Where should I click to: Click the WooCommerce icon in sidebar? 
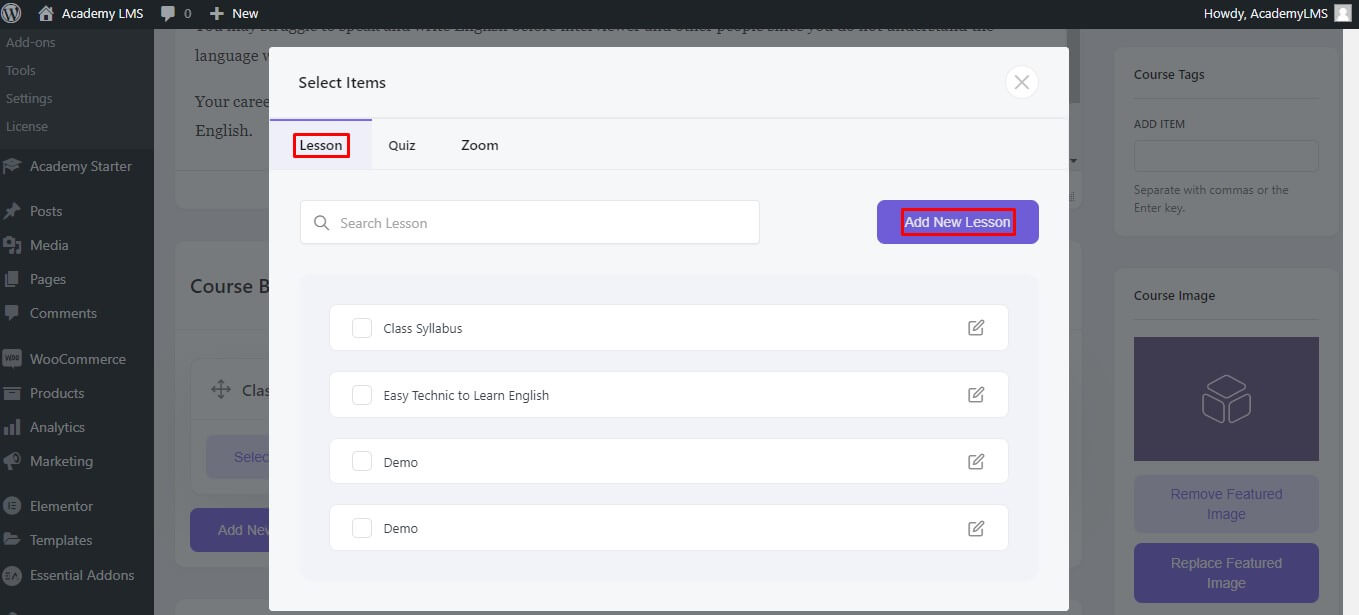click(12, 359)
